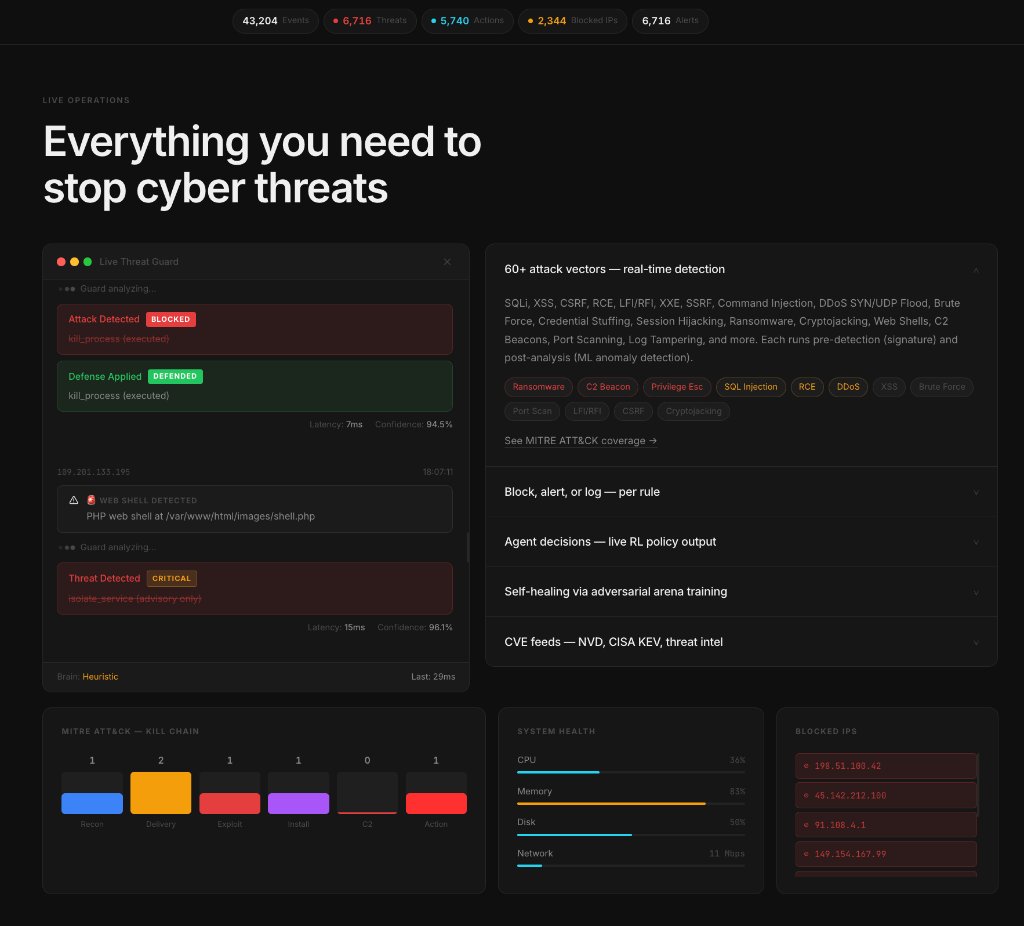The height and width of the screenshot is (926, 1024).
Task: Open See MITRE ATT&CK coverage link
Action: (581, 441)
